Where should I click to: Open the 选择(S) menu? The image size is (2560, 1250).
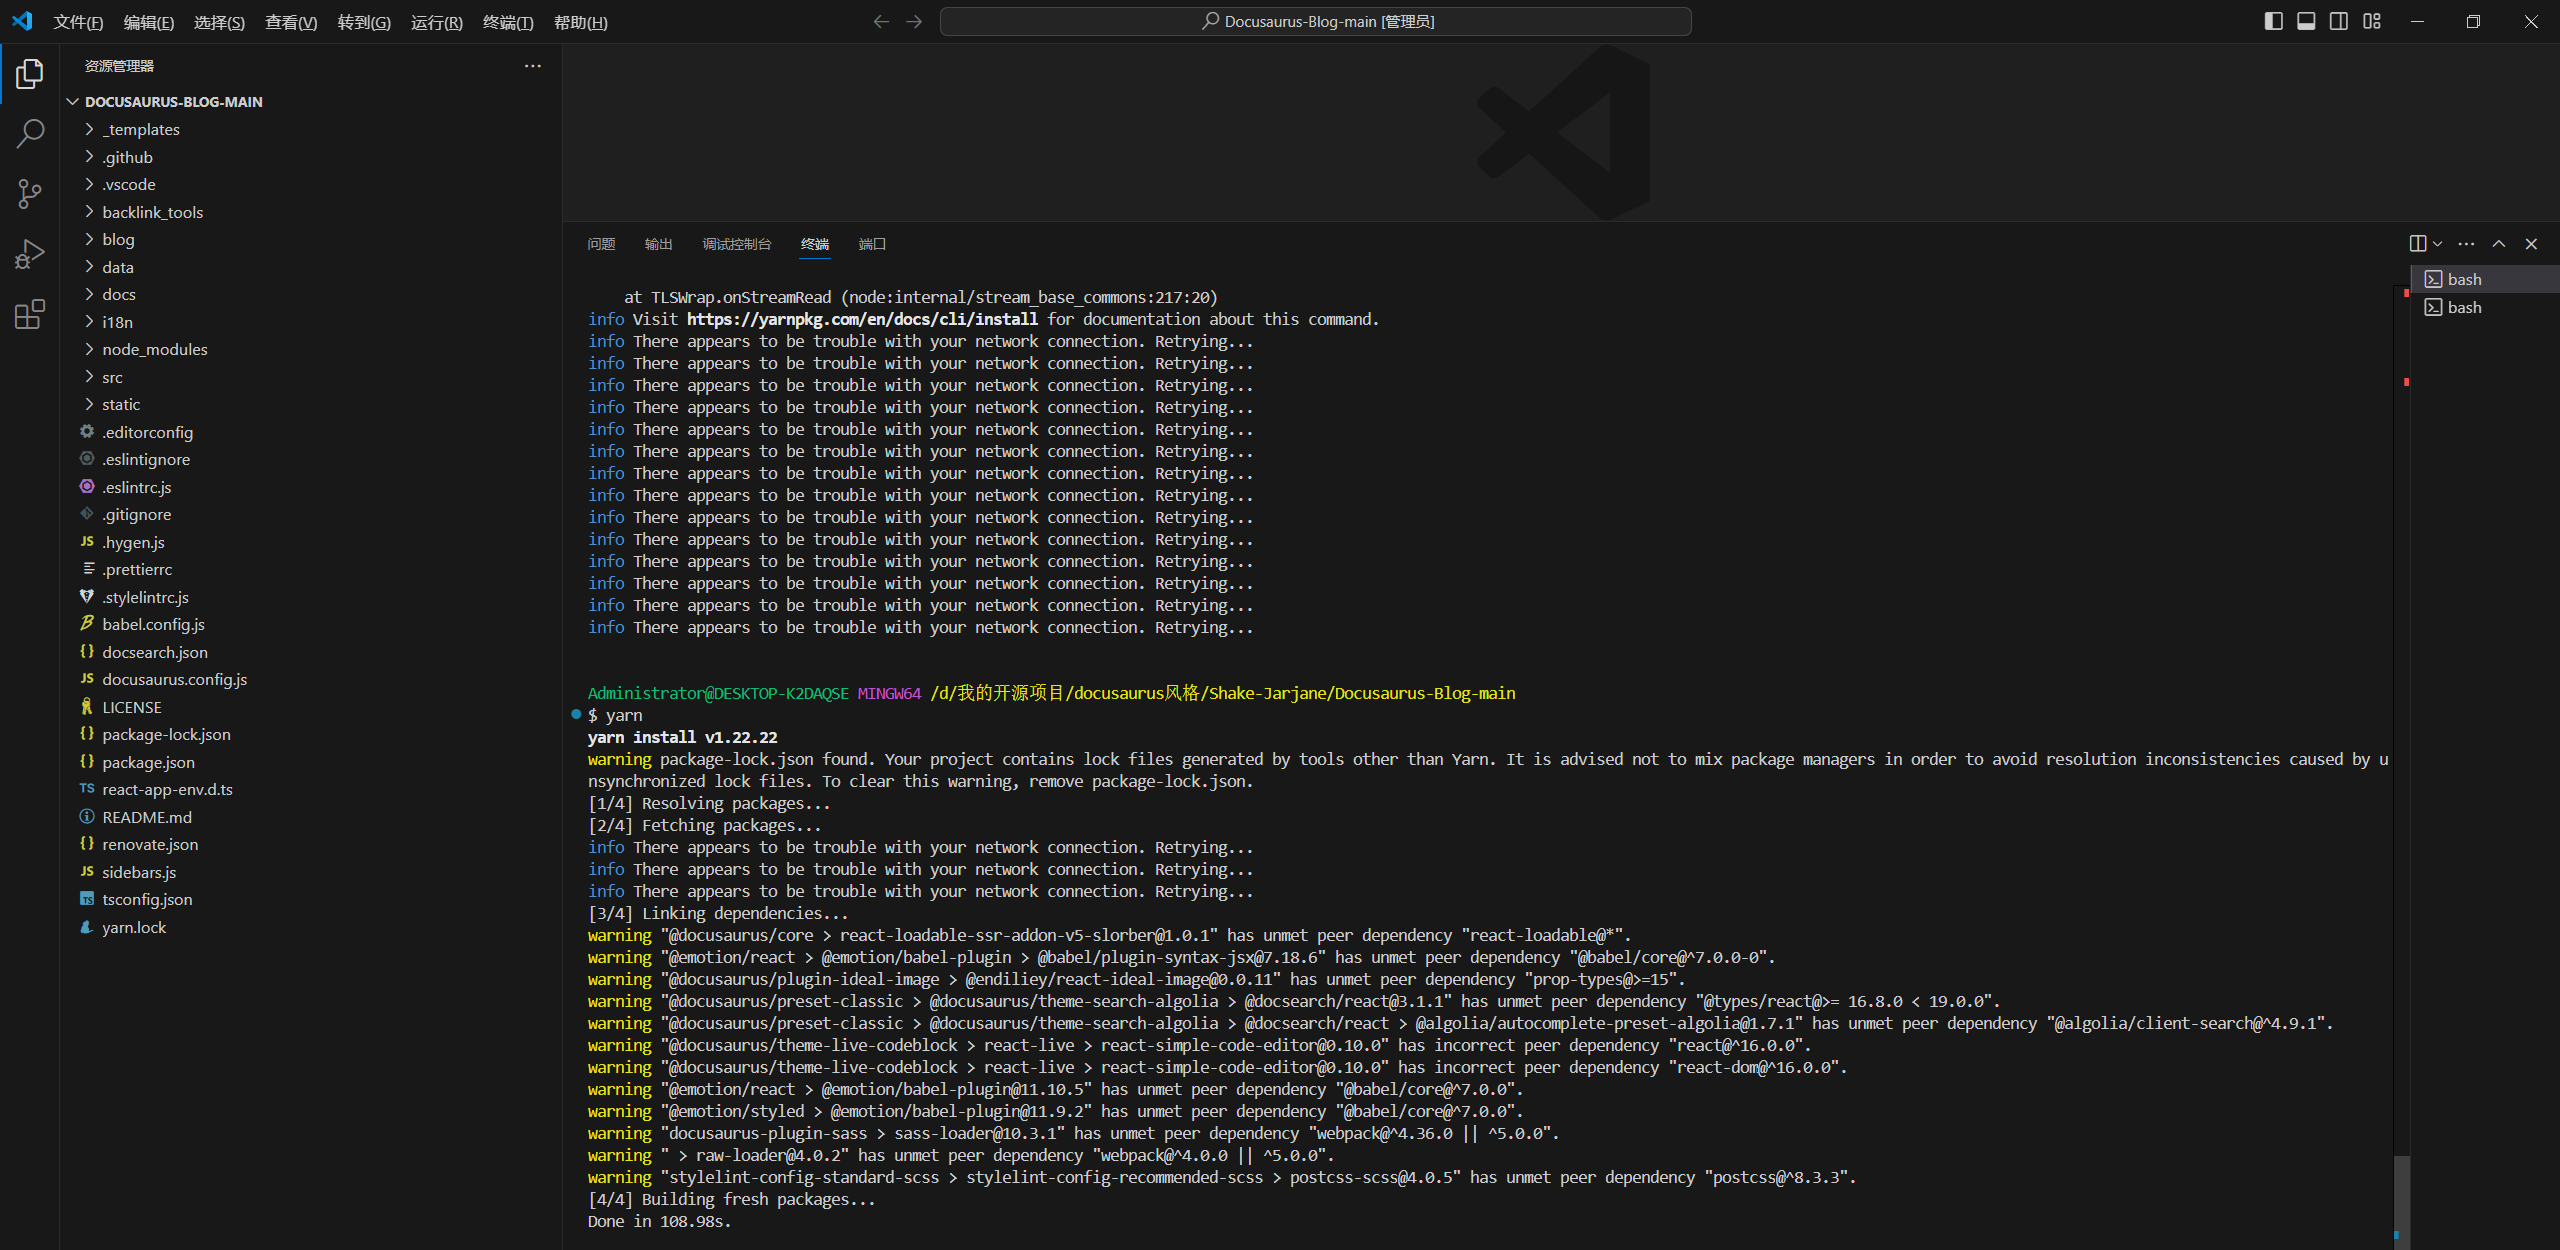pos(219,22)
